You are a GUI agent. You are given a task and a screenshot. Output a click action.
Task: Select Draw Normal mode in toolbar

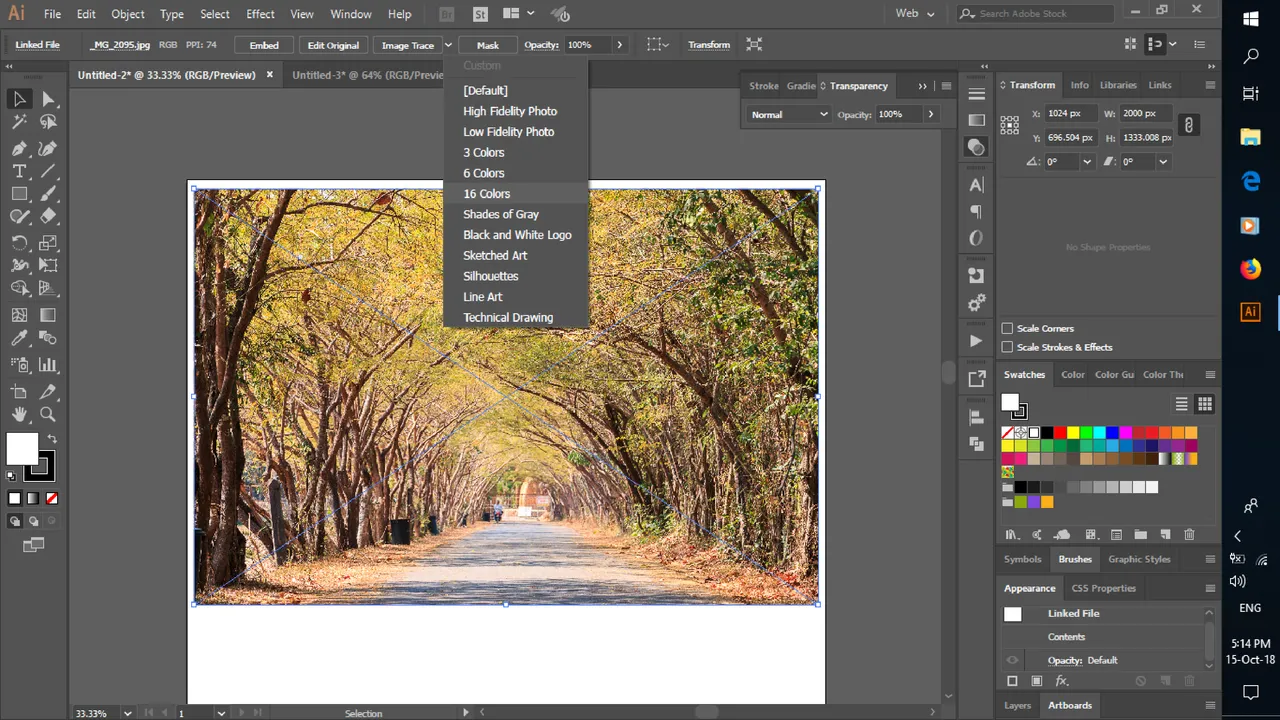click(15, 521)
